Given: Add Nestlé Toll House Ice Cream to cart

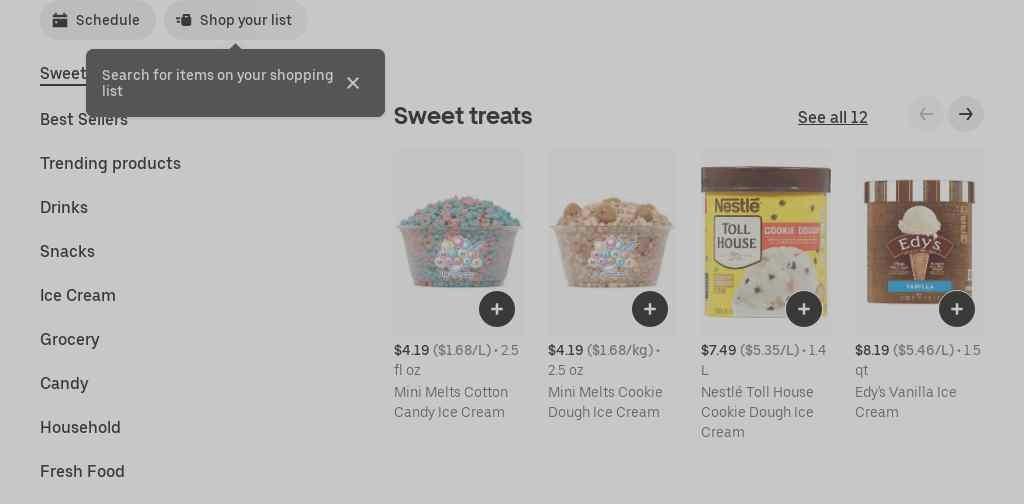Looking at the screenshot, I should (x=804, y=309).
